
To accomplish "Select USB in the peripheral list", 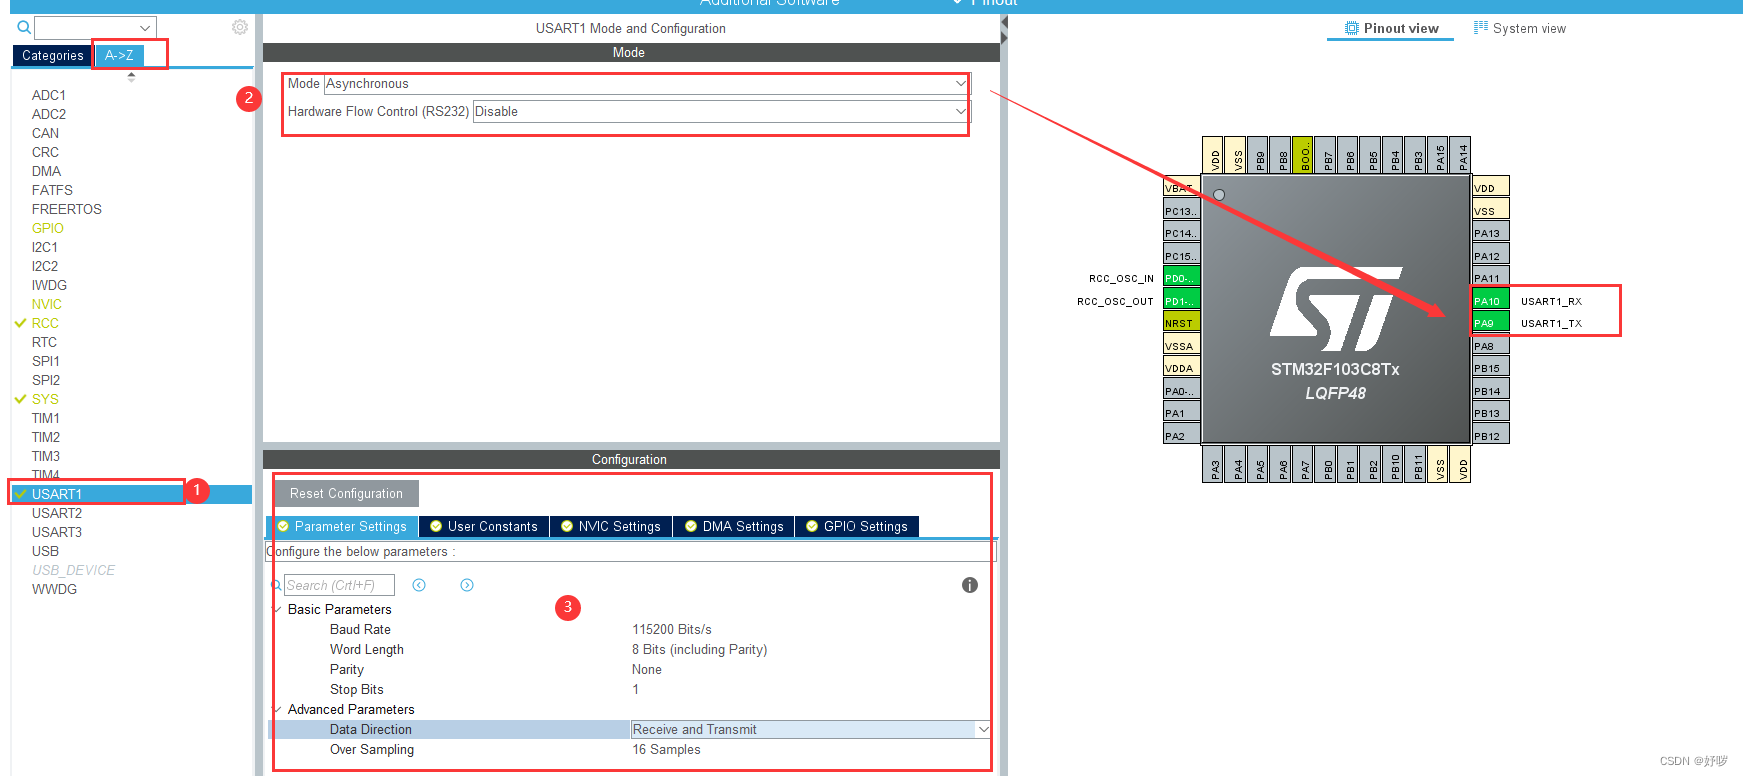I will pyautogui.click(x=45, y=551).
